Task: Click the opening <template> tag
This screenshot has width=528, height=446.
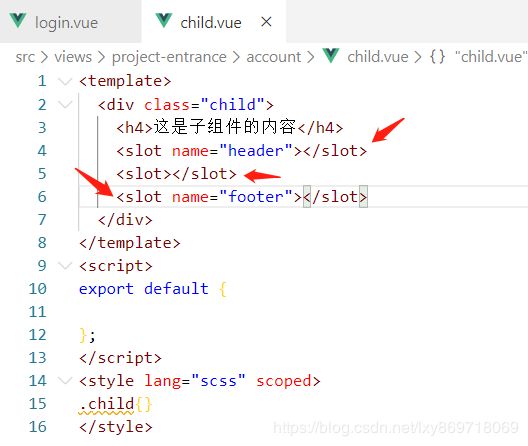Action: coord(125,82)
